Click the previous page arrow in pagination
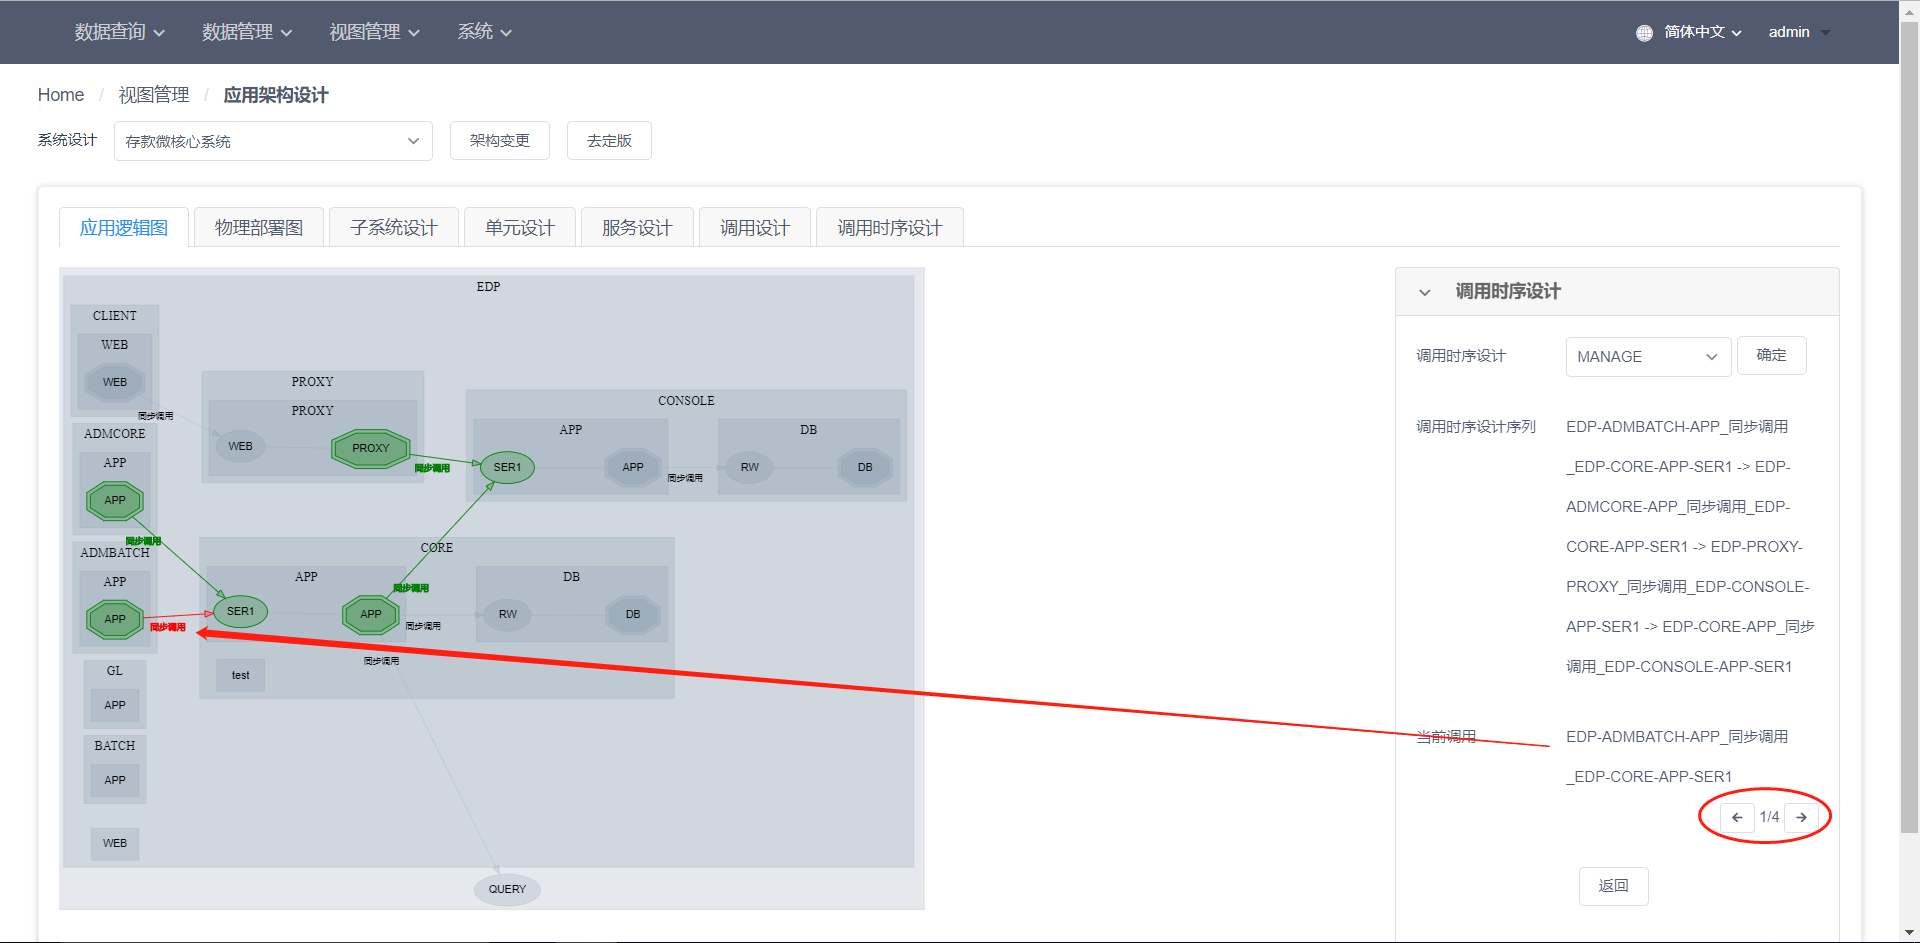This screenshot has height=943, width=1920. 1737,817
